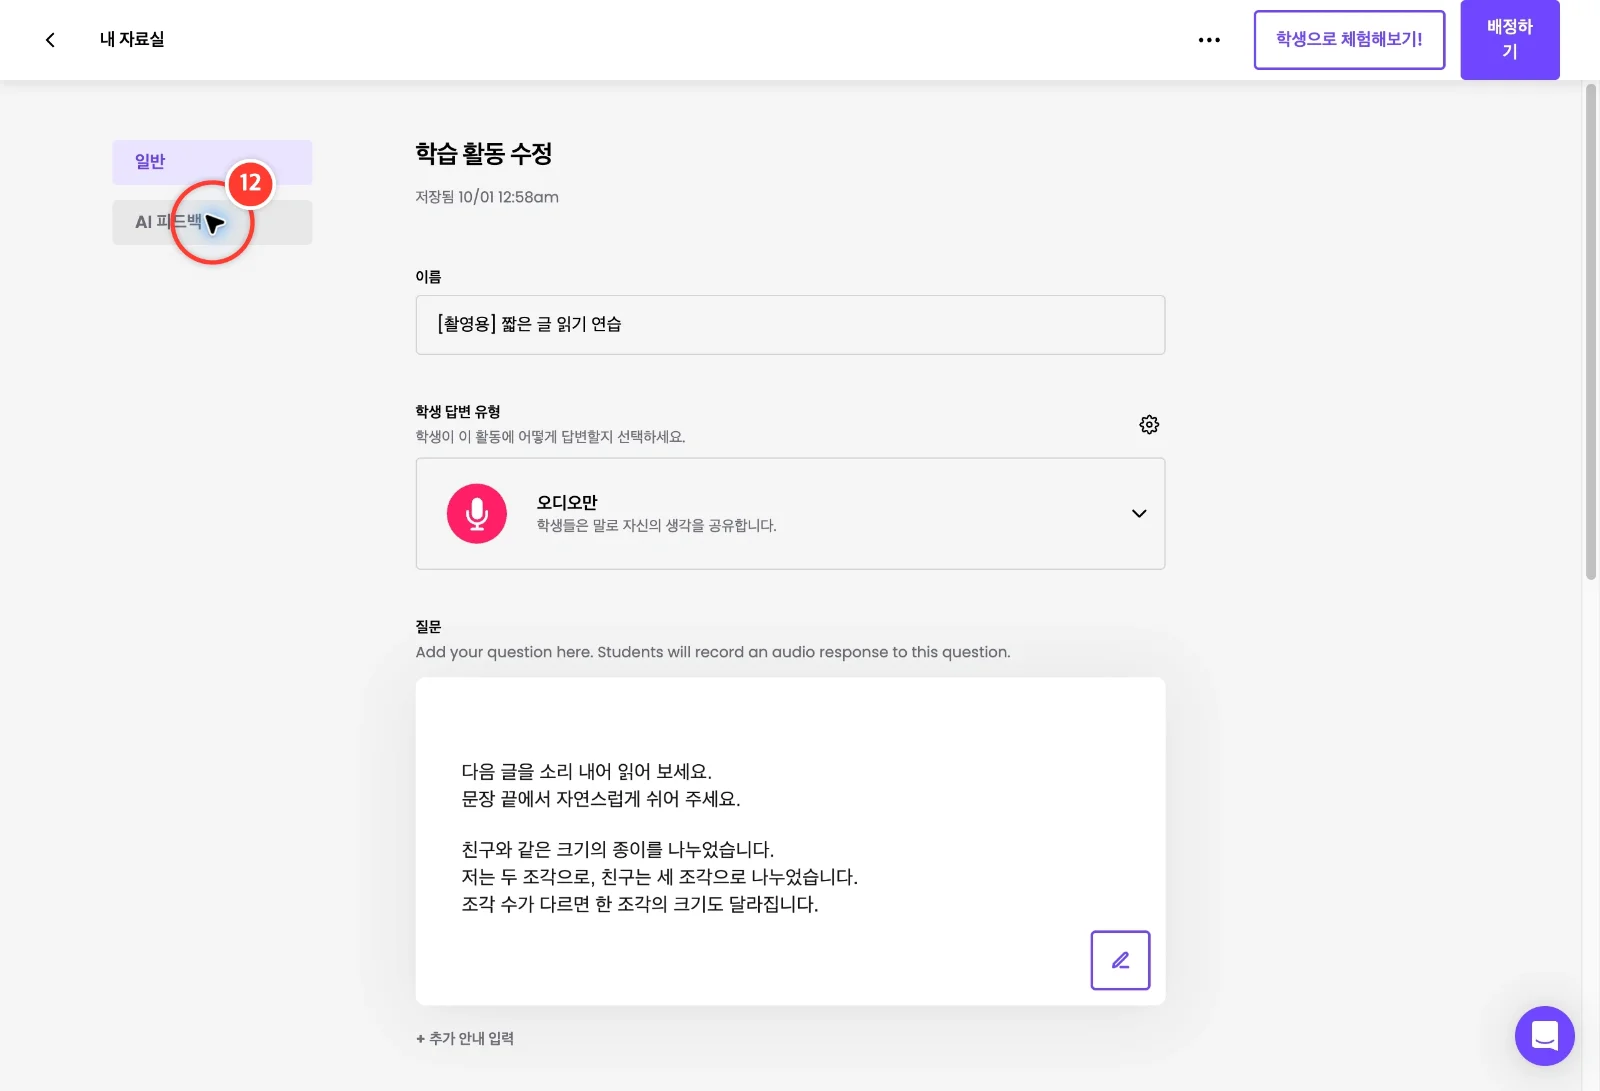Click the 학생 답변 유형 label
Viewport: 1600px width, 1091px height.
click(458, 412)
